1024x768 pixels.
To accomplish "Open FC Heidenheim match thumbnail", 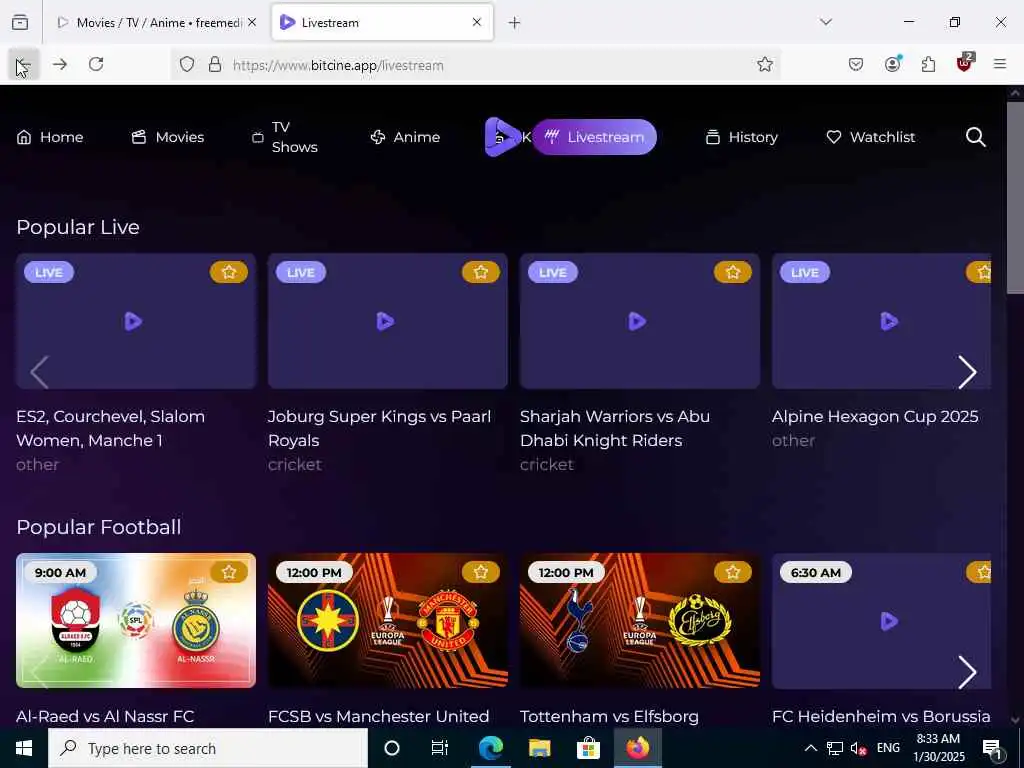I will pos(882,620).
